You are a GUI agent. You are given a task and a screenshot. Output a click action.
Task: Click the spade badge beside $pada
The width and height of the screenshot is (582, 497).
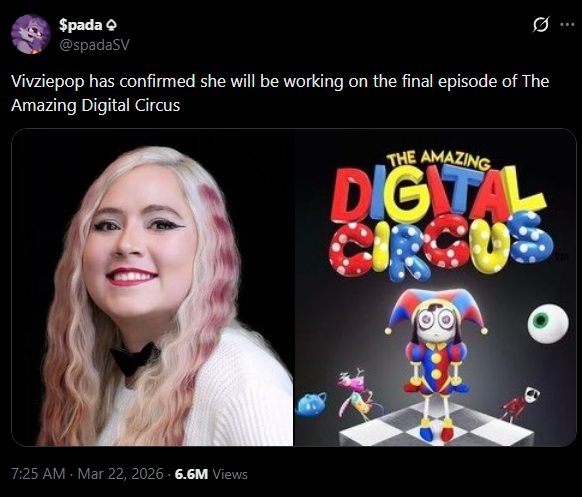click(111, 25)
